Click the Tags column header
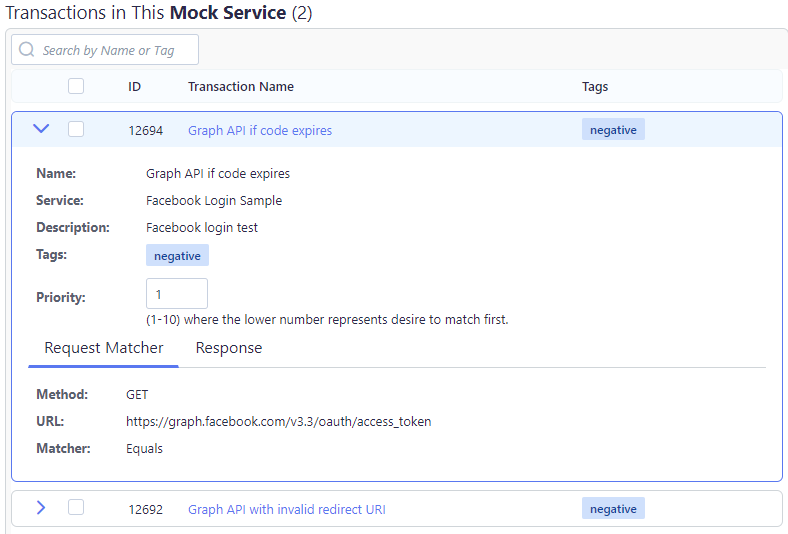The height and width of the screenshot is (534, 788). click(x=595, y=87)
